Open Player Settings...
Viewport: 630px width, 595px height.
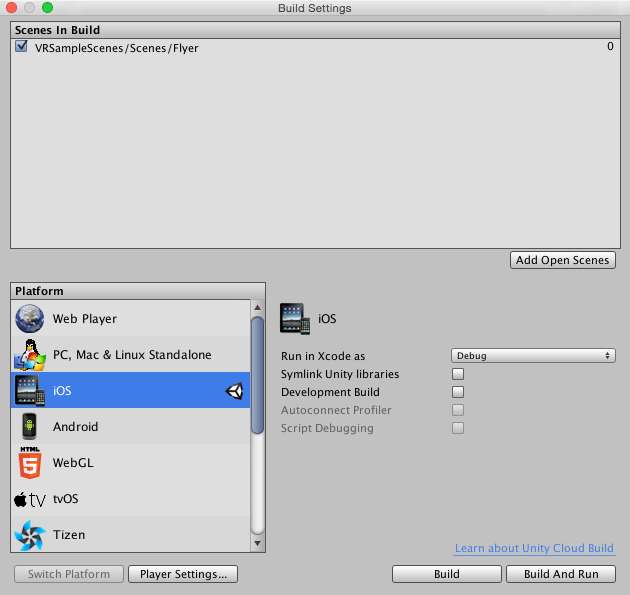pos(183,574)
